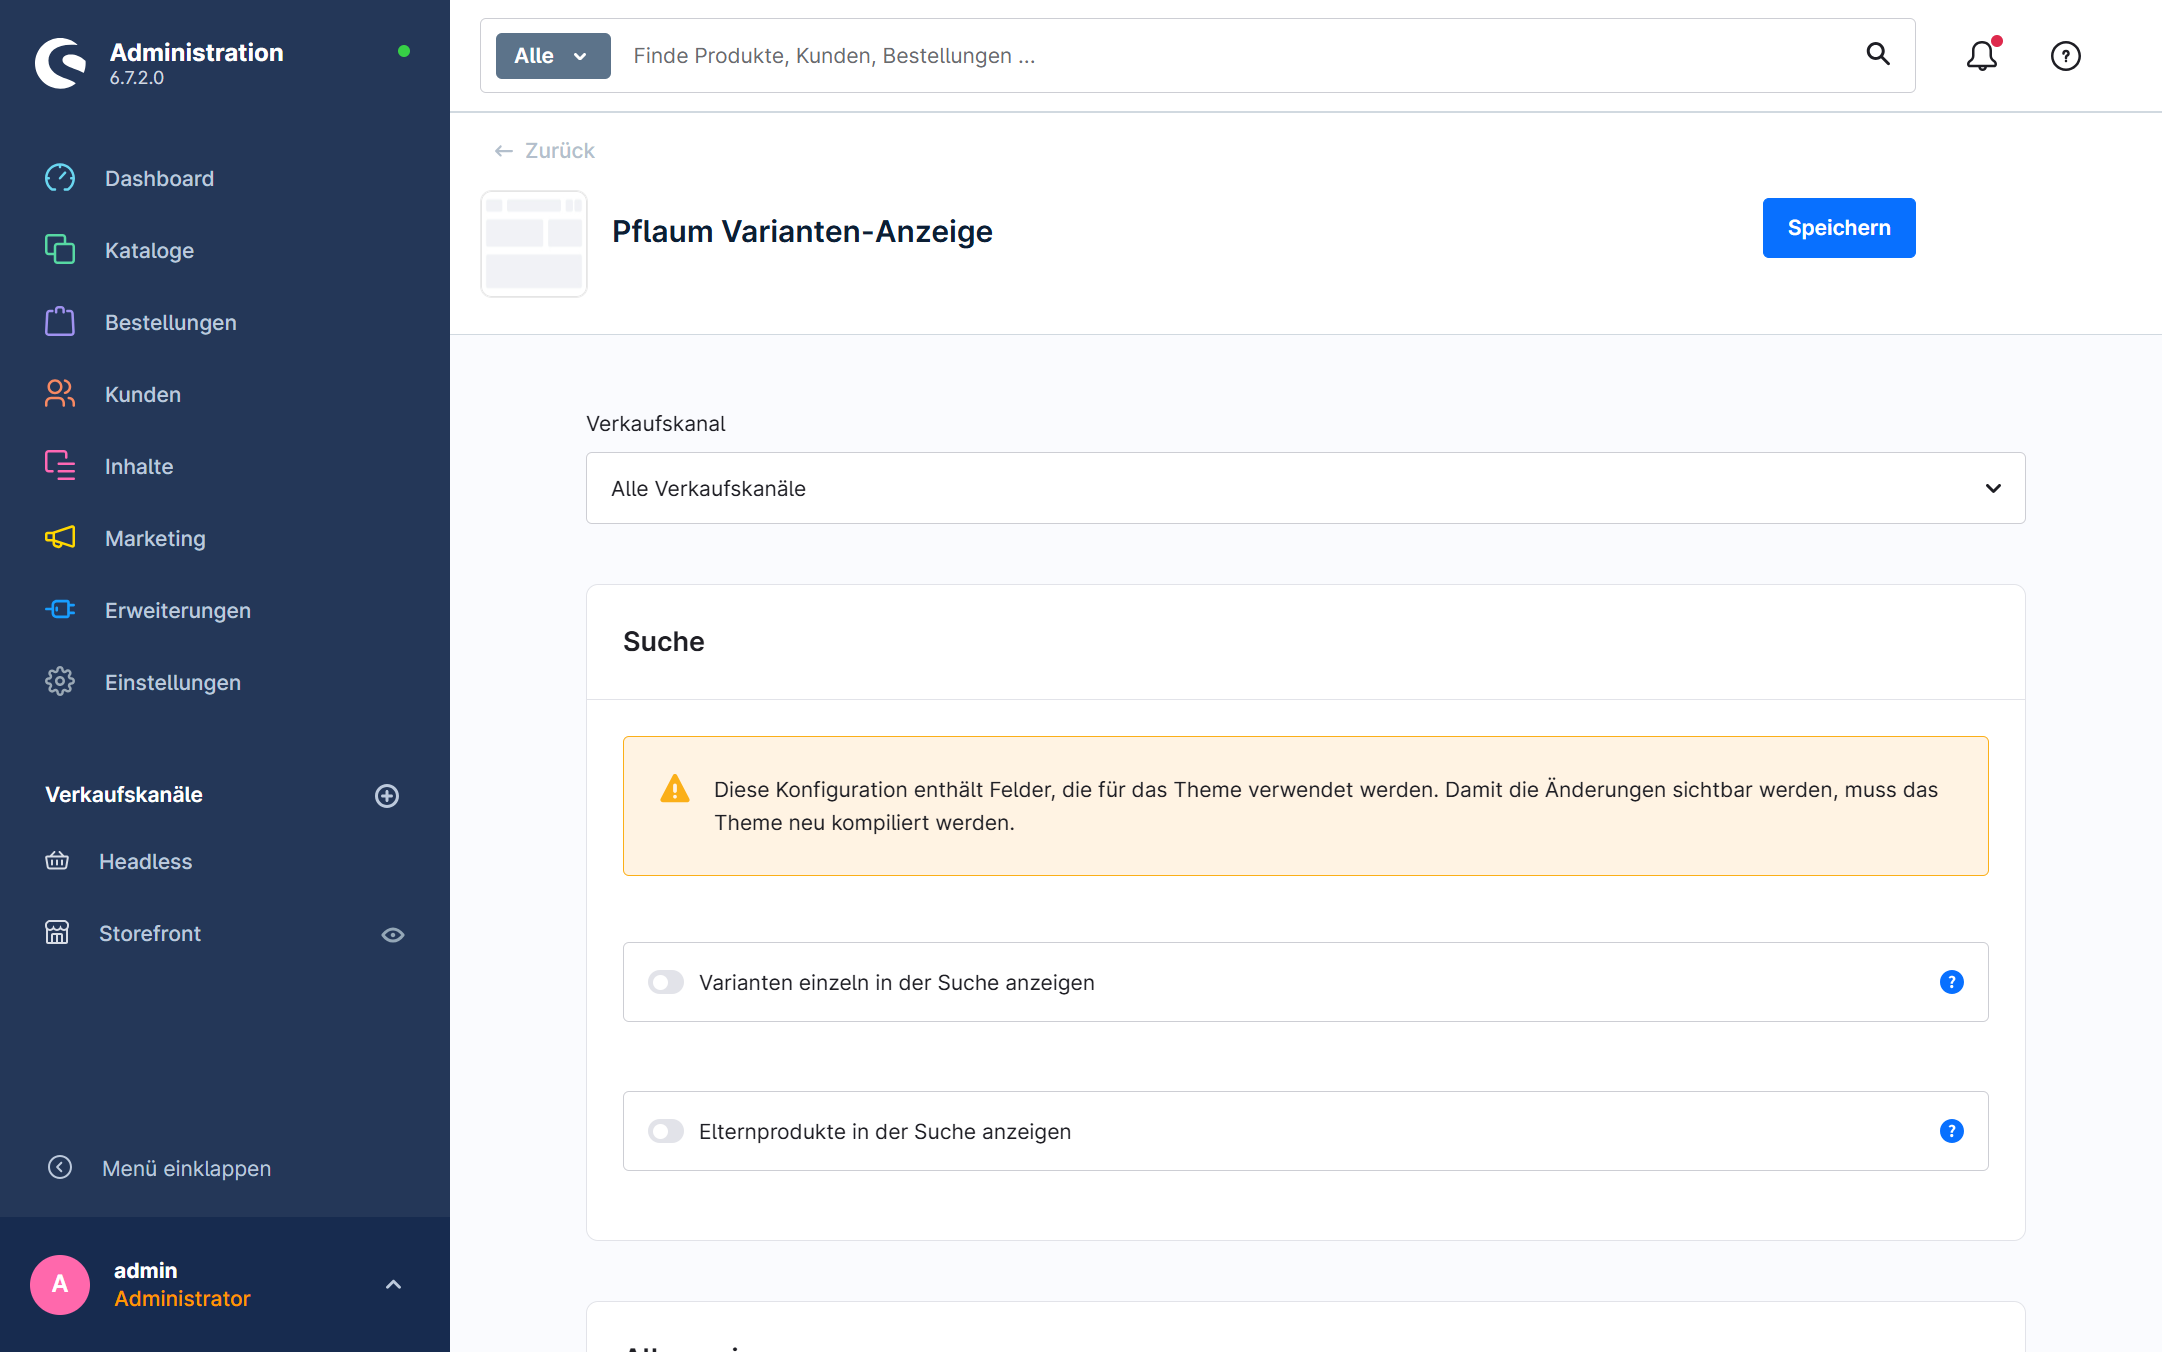
Task: Collapse menu via Menü einklappen icon
Action: pos(60,1167)
